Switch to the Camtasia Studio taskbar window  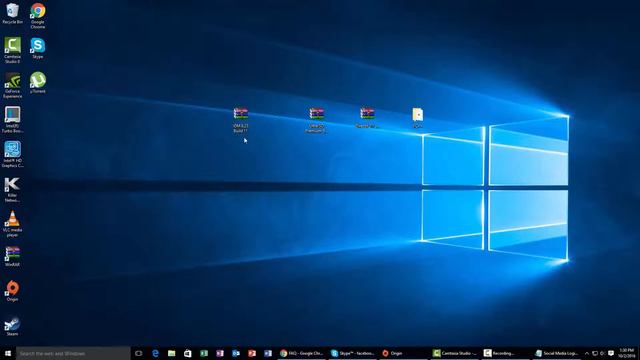(x=454, y=353)
